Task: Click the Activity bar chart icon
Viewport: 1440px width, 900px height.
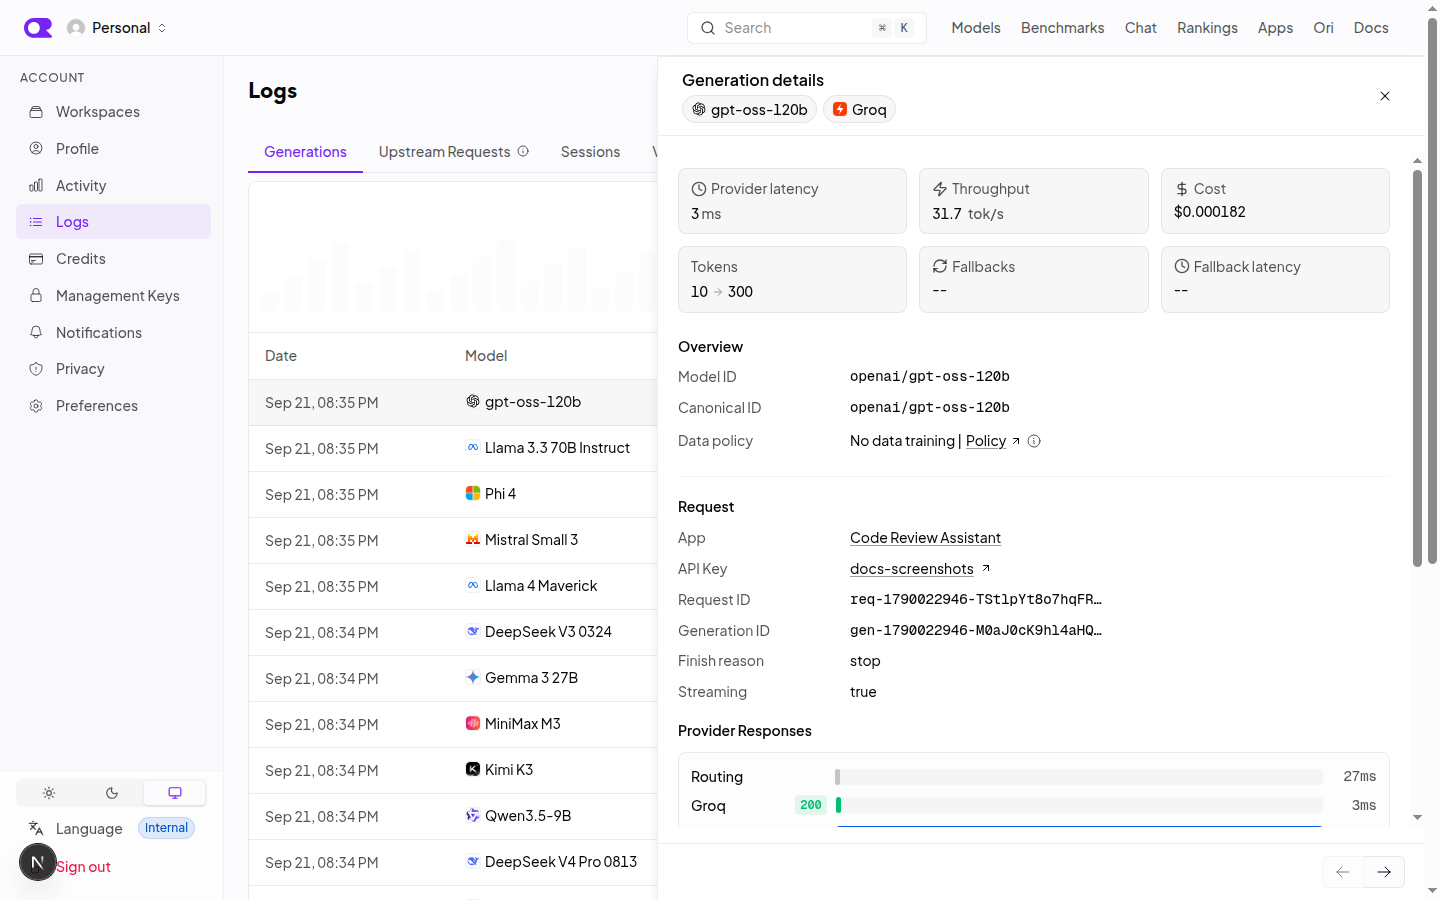Action: (x=36, y=186)
